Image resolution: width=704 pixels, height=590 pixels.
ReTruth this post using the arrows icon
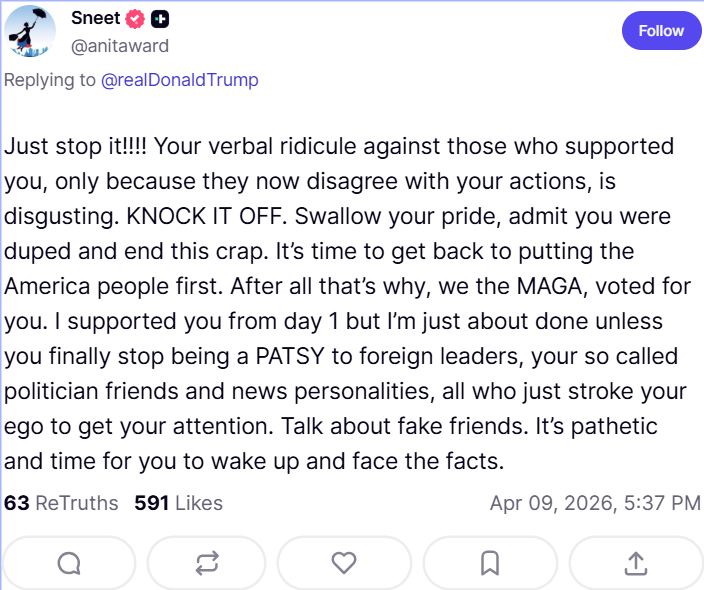click(207, 564)
